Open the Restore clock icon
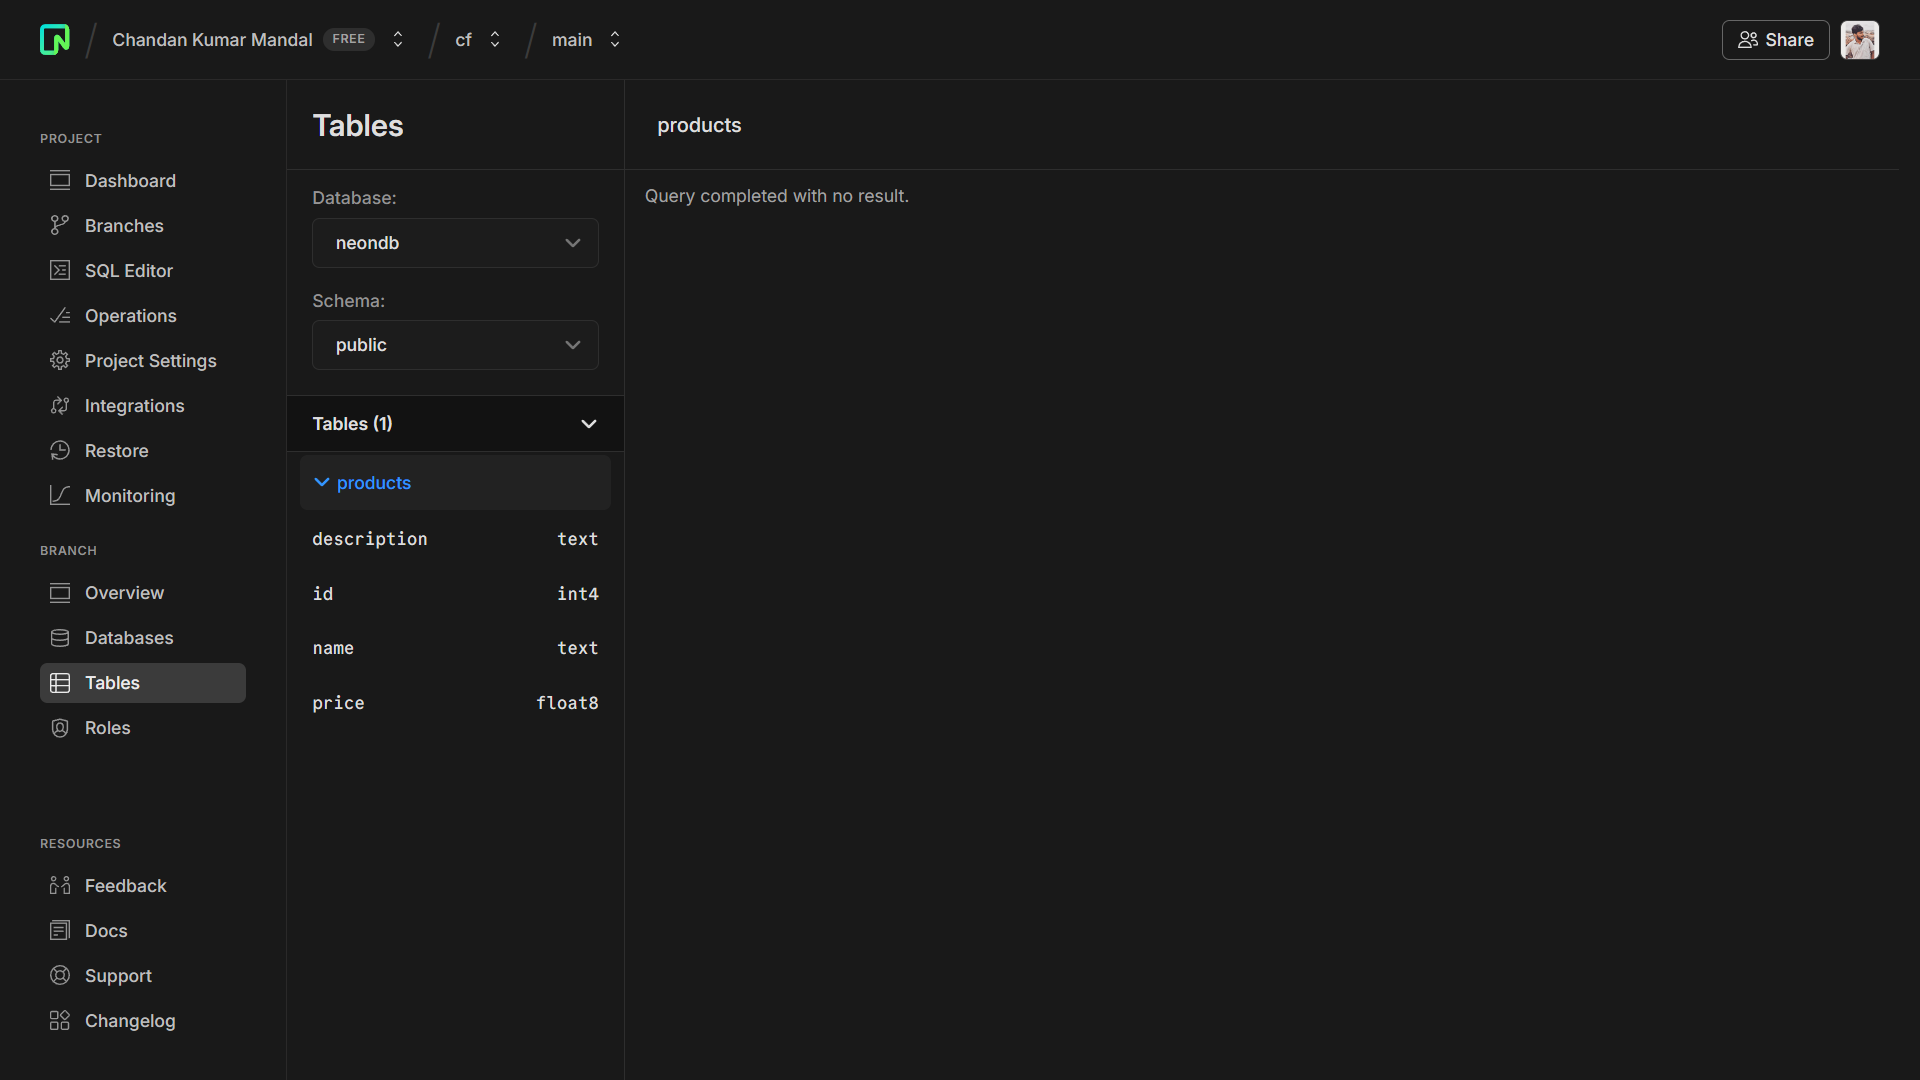This screenshot has height=1080, width=1920. pos(60,451)
